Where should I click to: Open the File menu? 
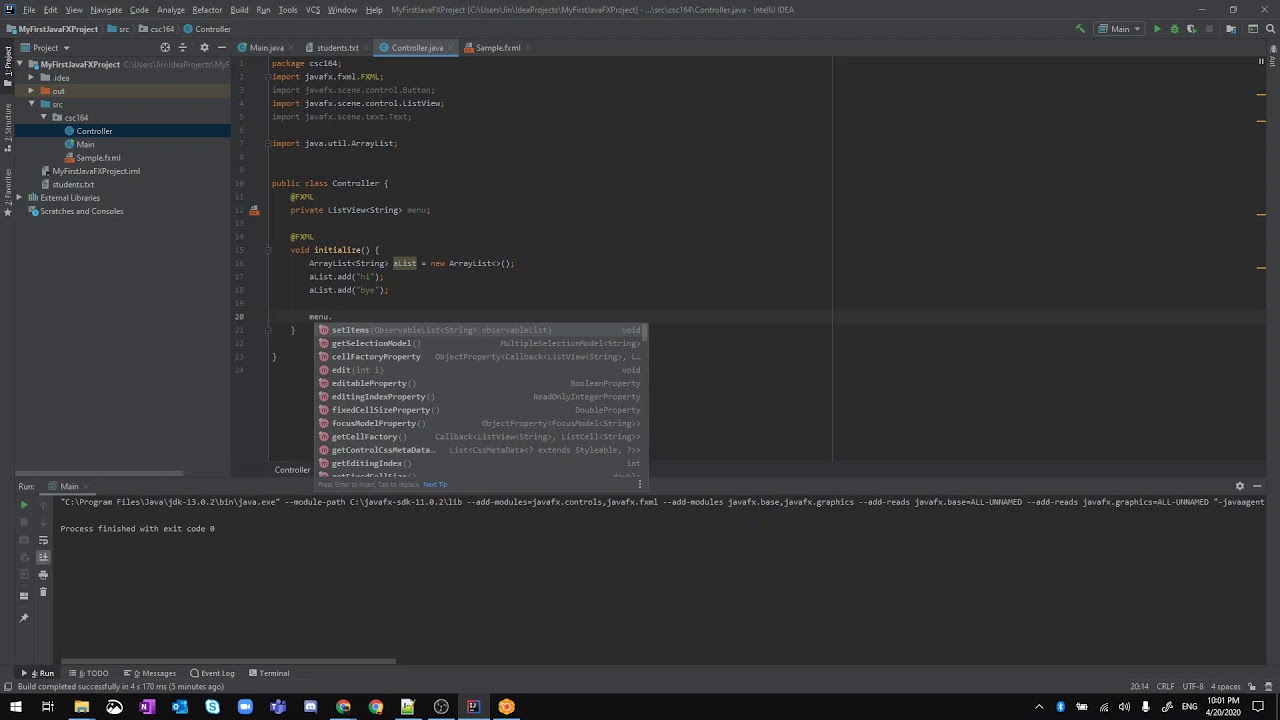[x=29, y=10]
